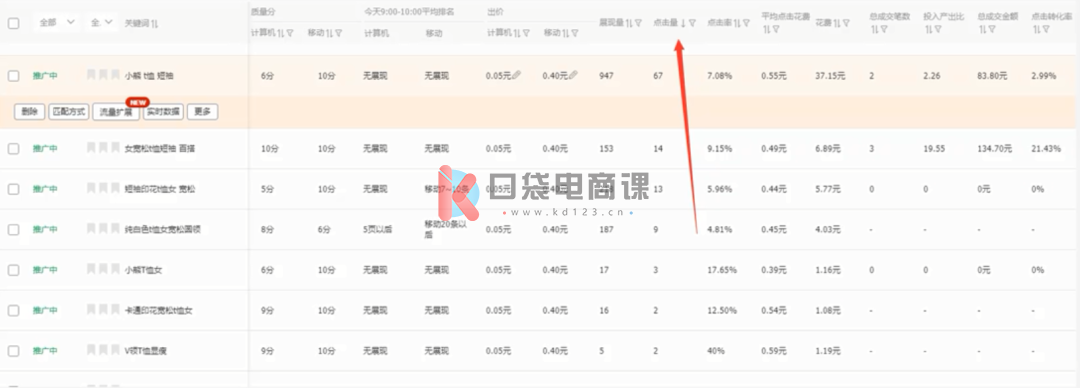Click the 删除 button

[x=30, y=112]
